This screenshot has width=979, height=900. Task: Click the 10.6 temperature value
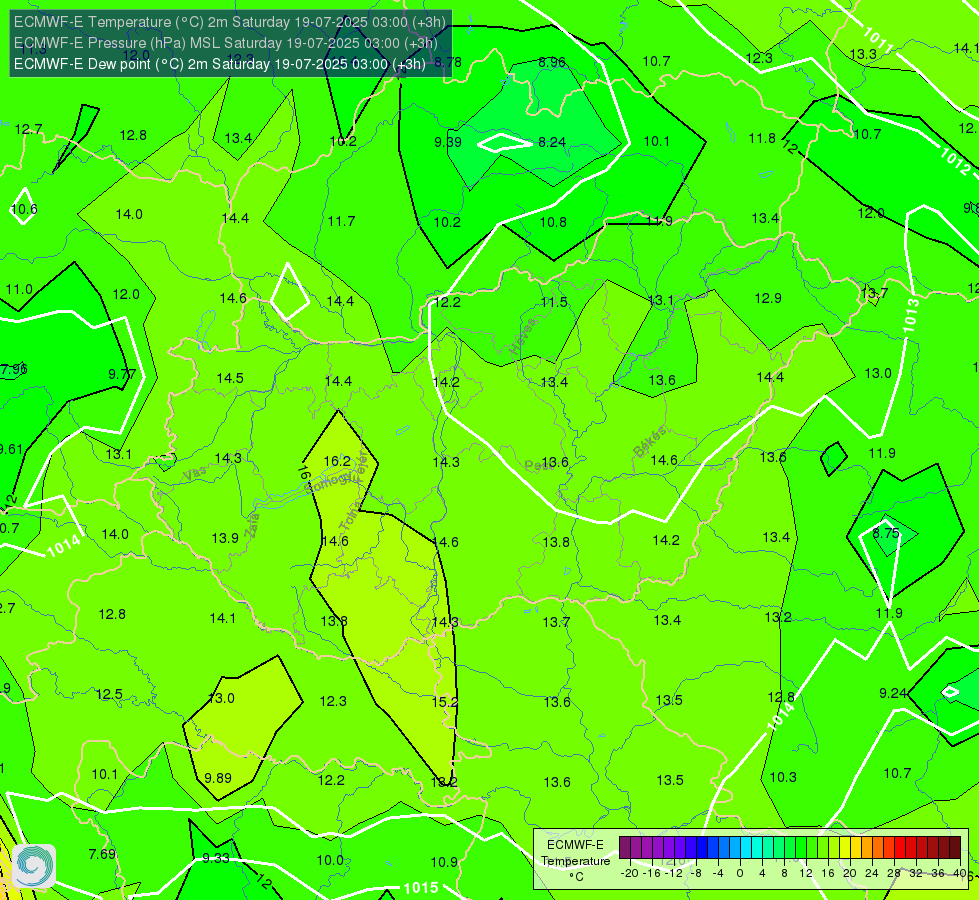coord(24,209)
